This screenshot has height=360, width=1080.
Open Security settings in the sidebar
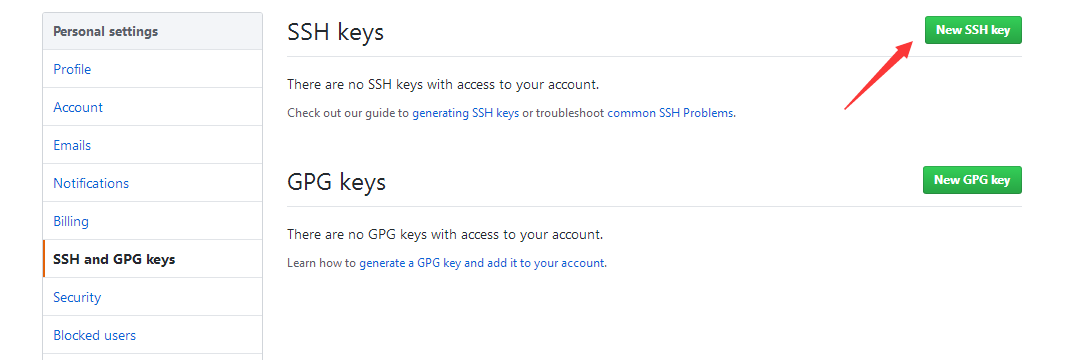152,297
